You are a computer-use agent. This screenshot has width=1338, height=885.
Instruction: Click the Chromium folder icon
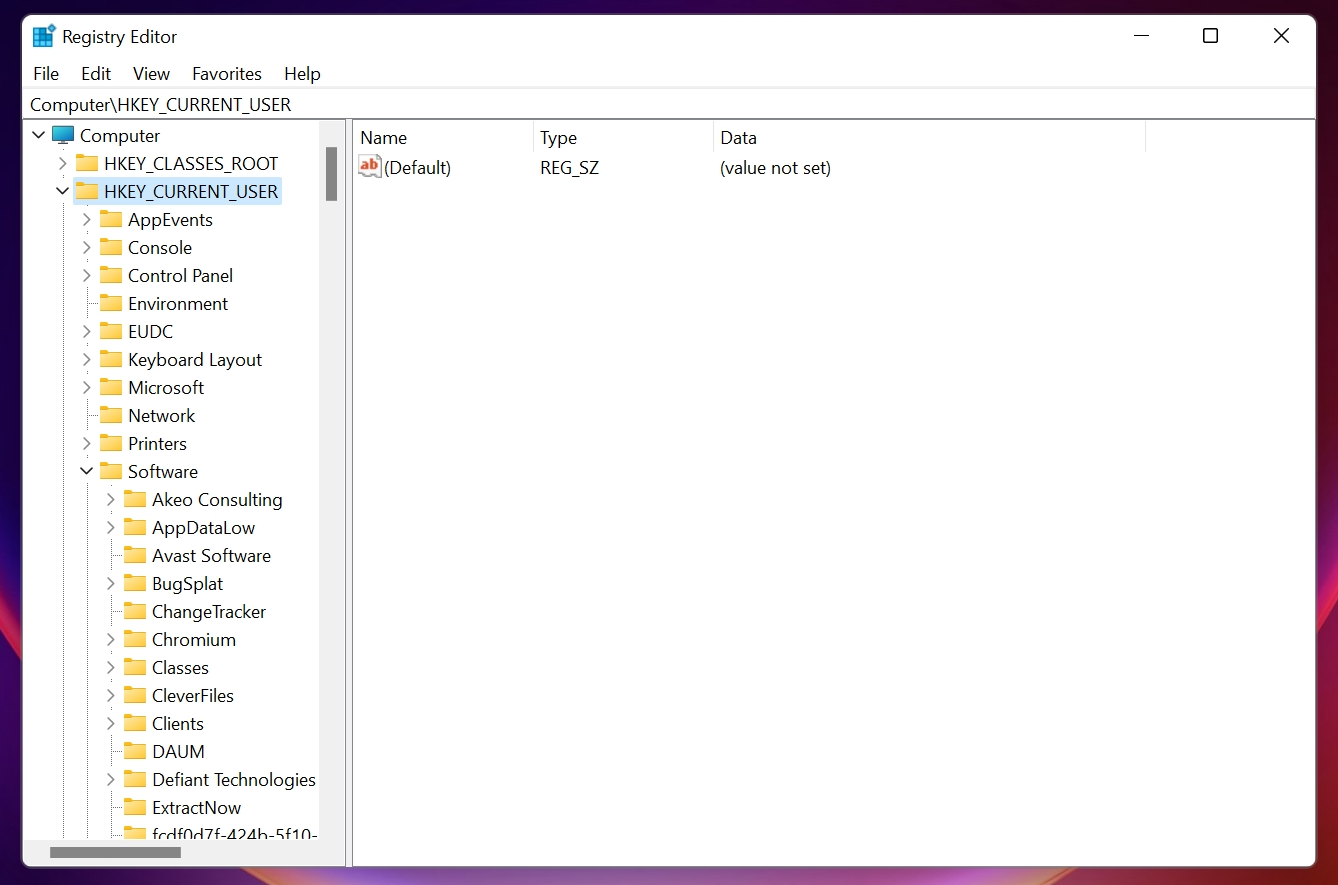pos(135,639)
